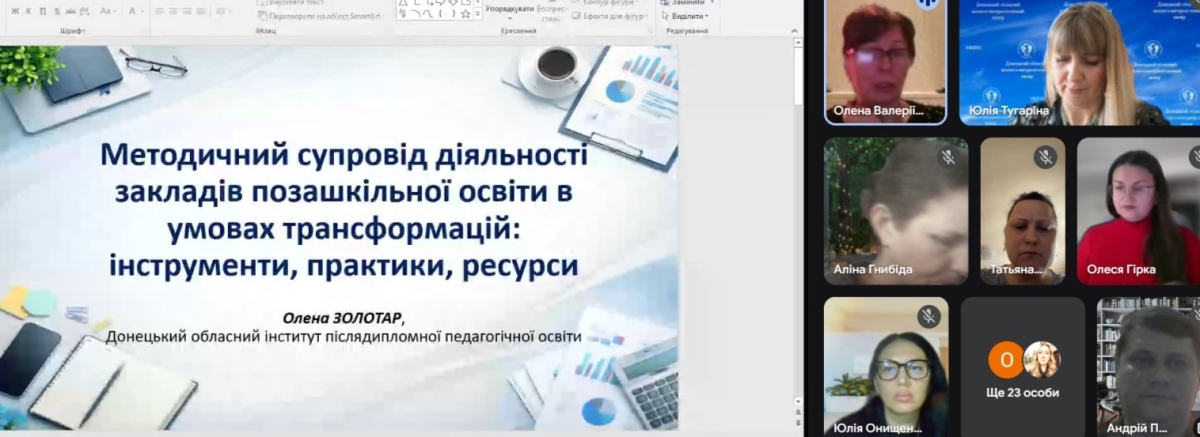
Task: Select Аліна Гнибіда's video tile
Action: coord(896,211)
